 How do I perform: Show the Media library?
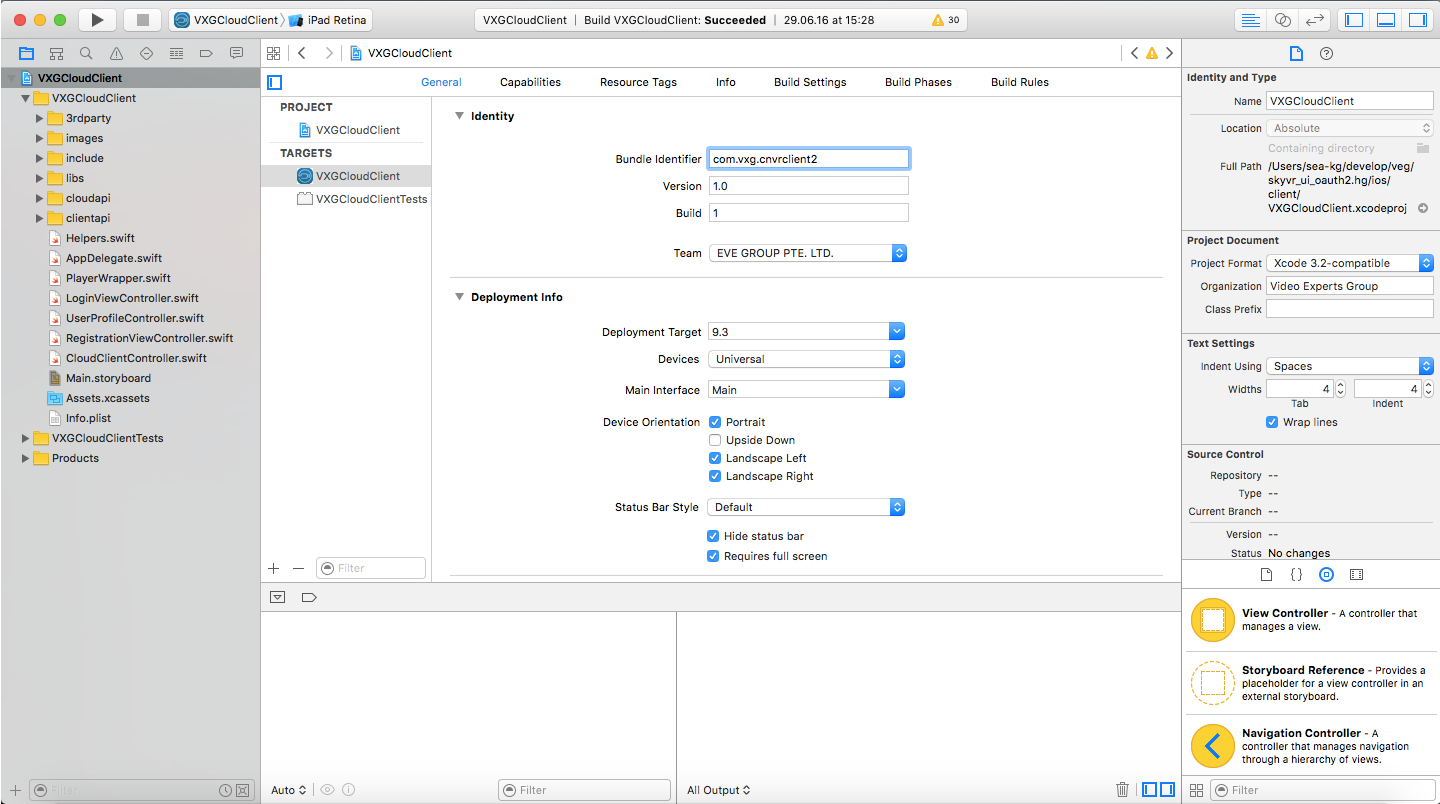click(1356, 575)
